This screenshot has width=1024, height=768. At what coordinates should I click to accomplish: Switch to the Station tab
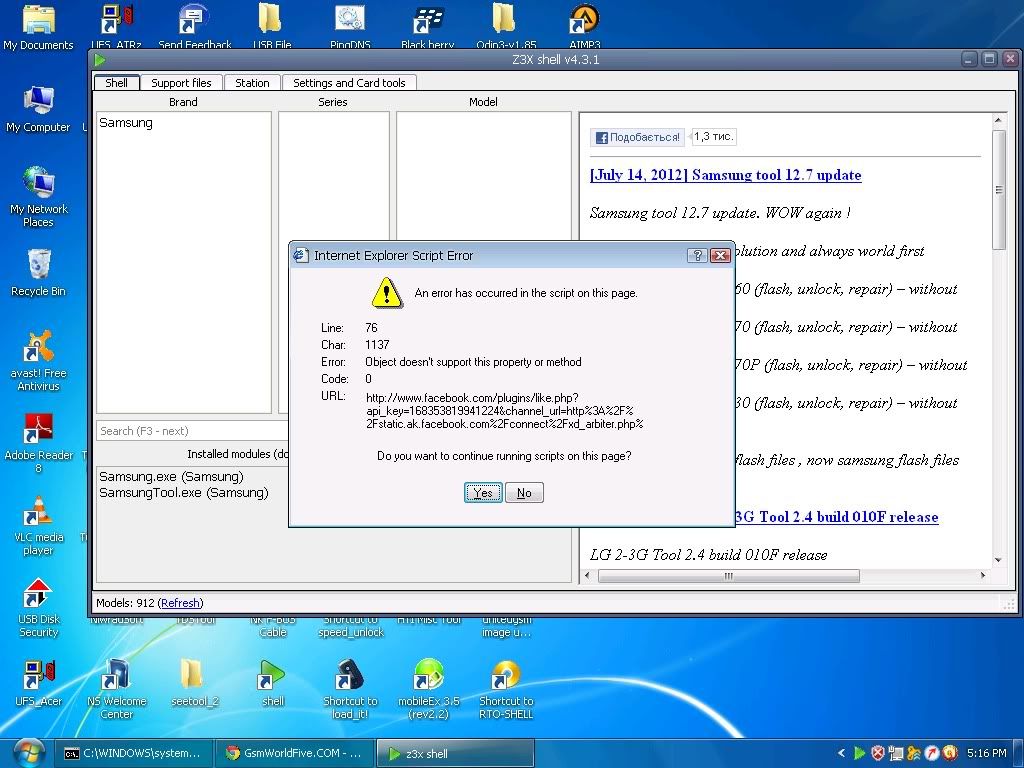tap(252, 83)
